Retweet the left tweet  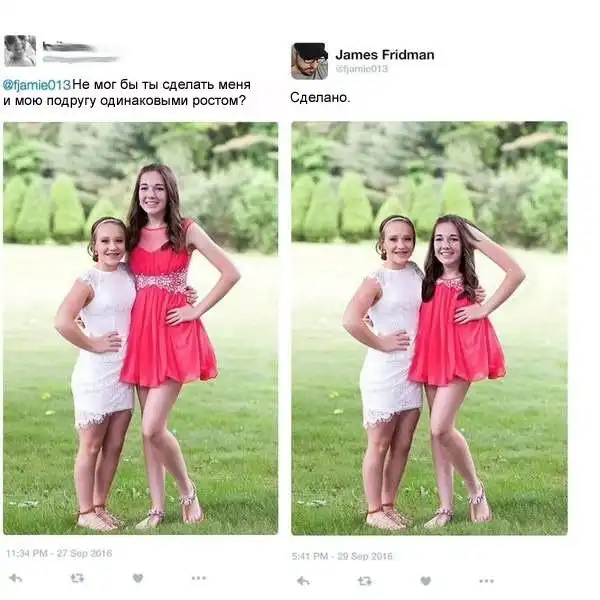click(x=77, y=578)
